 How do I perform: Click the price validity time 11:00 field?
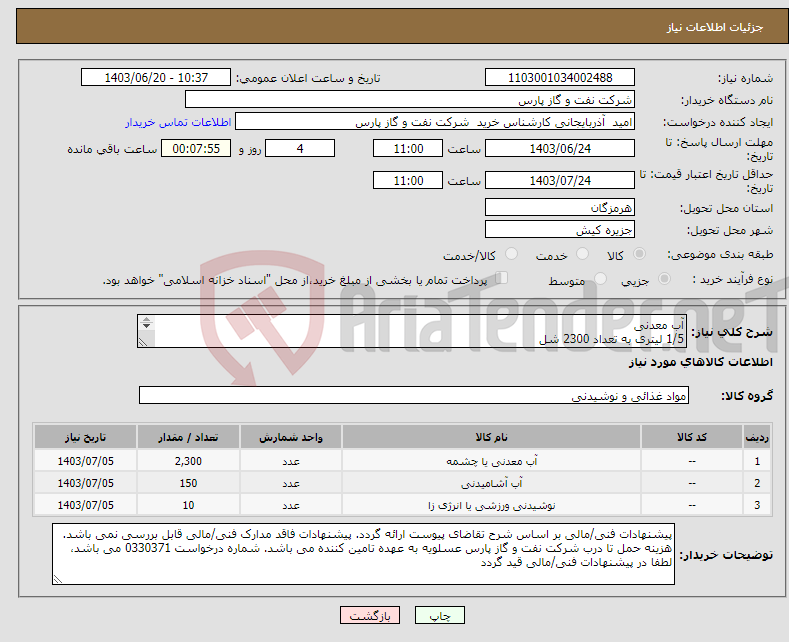click(x=408, y=180)
